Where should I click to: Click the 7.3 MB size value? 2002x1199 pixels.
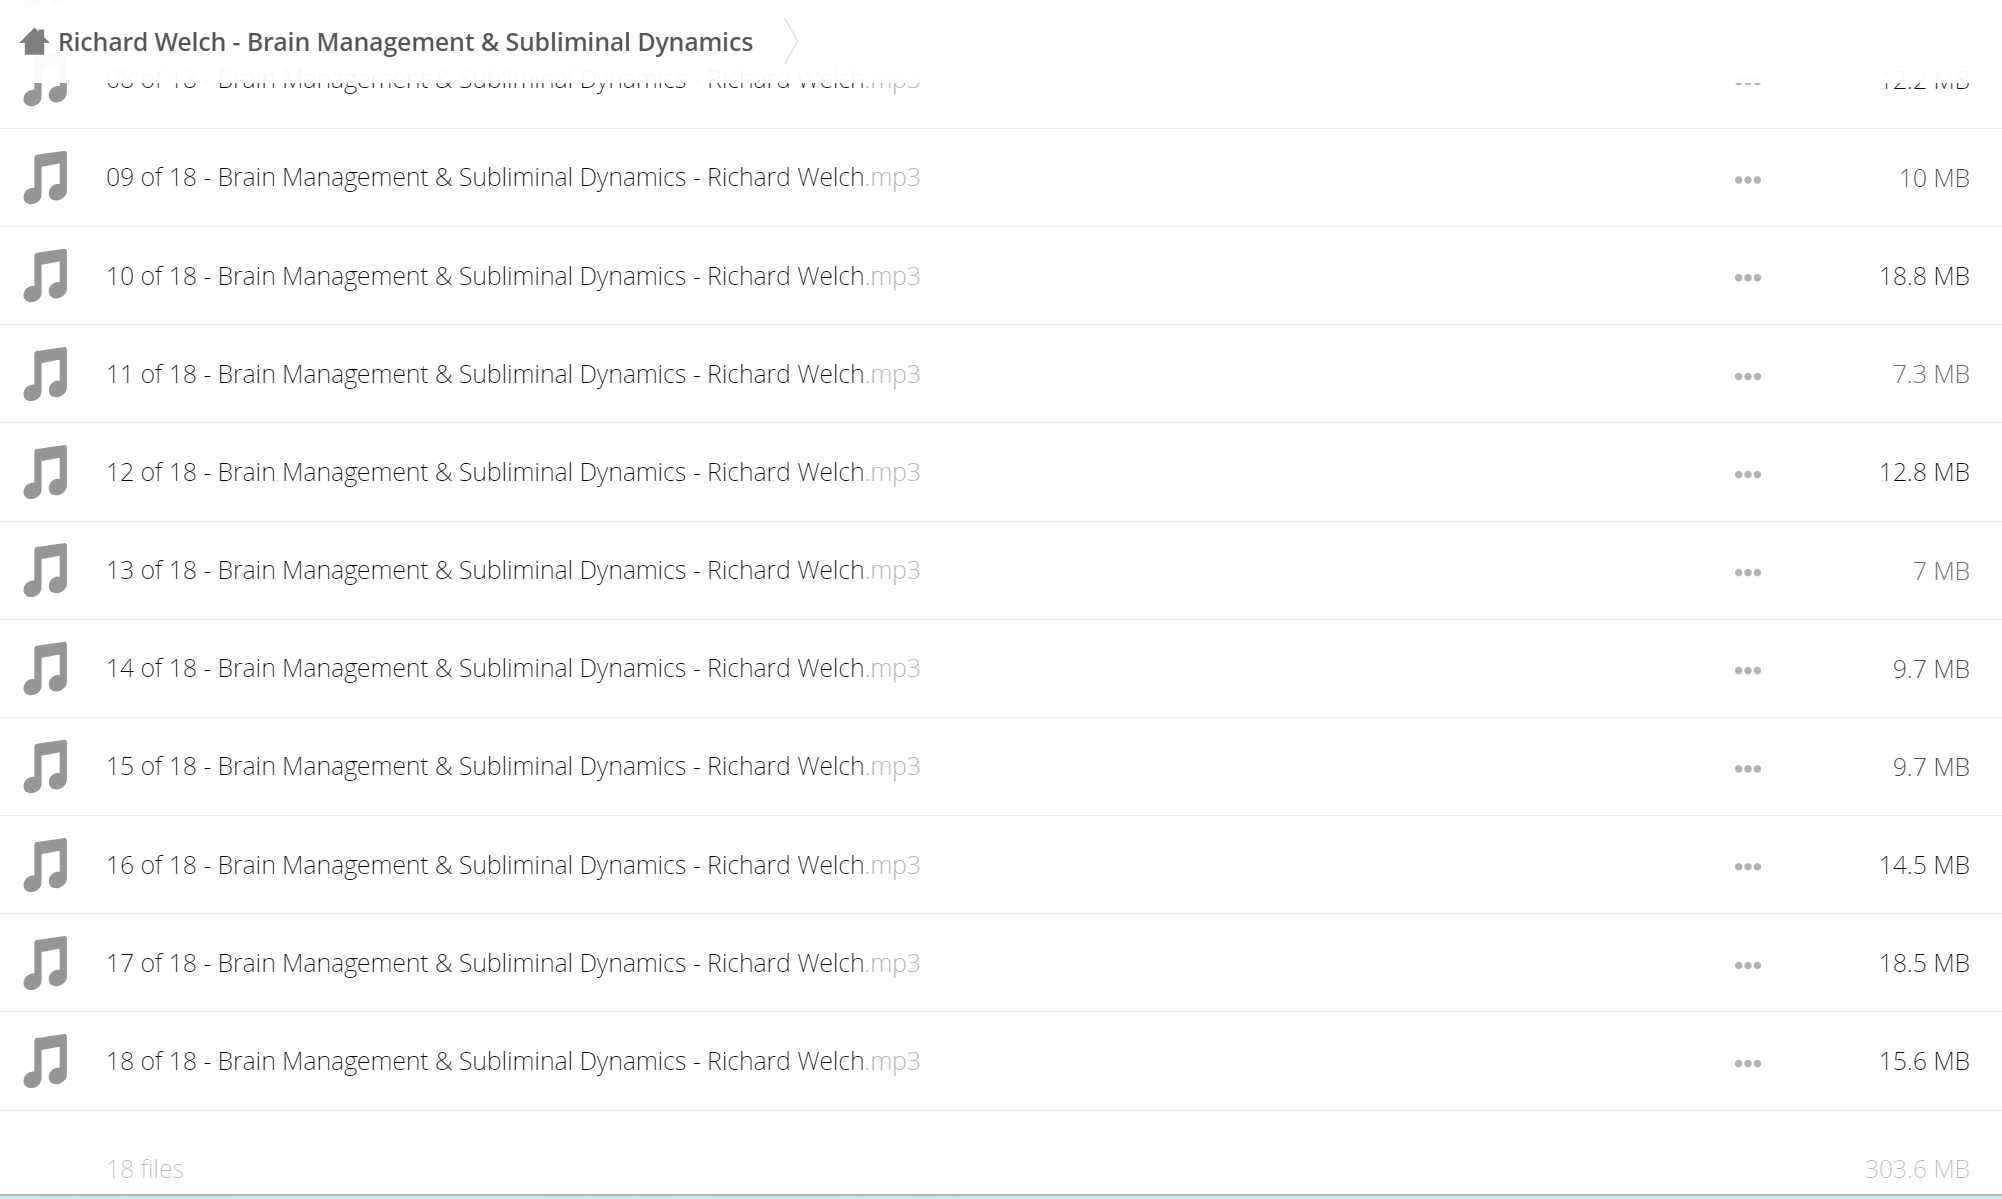[1931, 374]
